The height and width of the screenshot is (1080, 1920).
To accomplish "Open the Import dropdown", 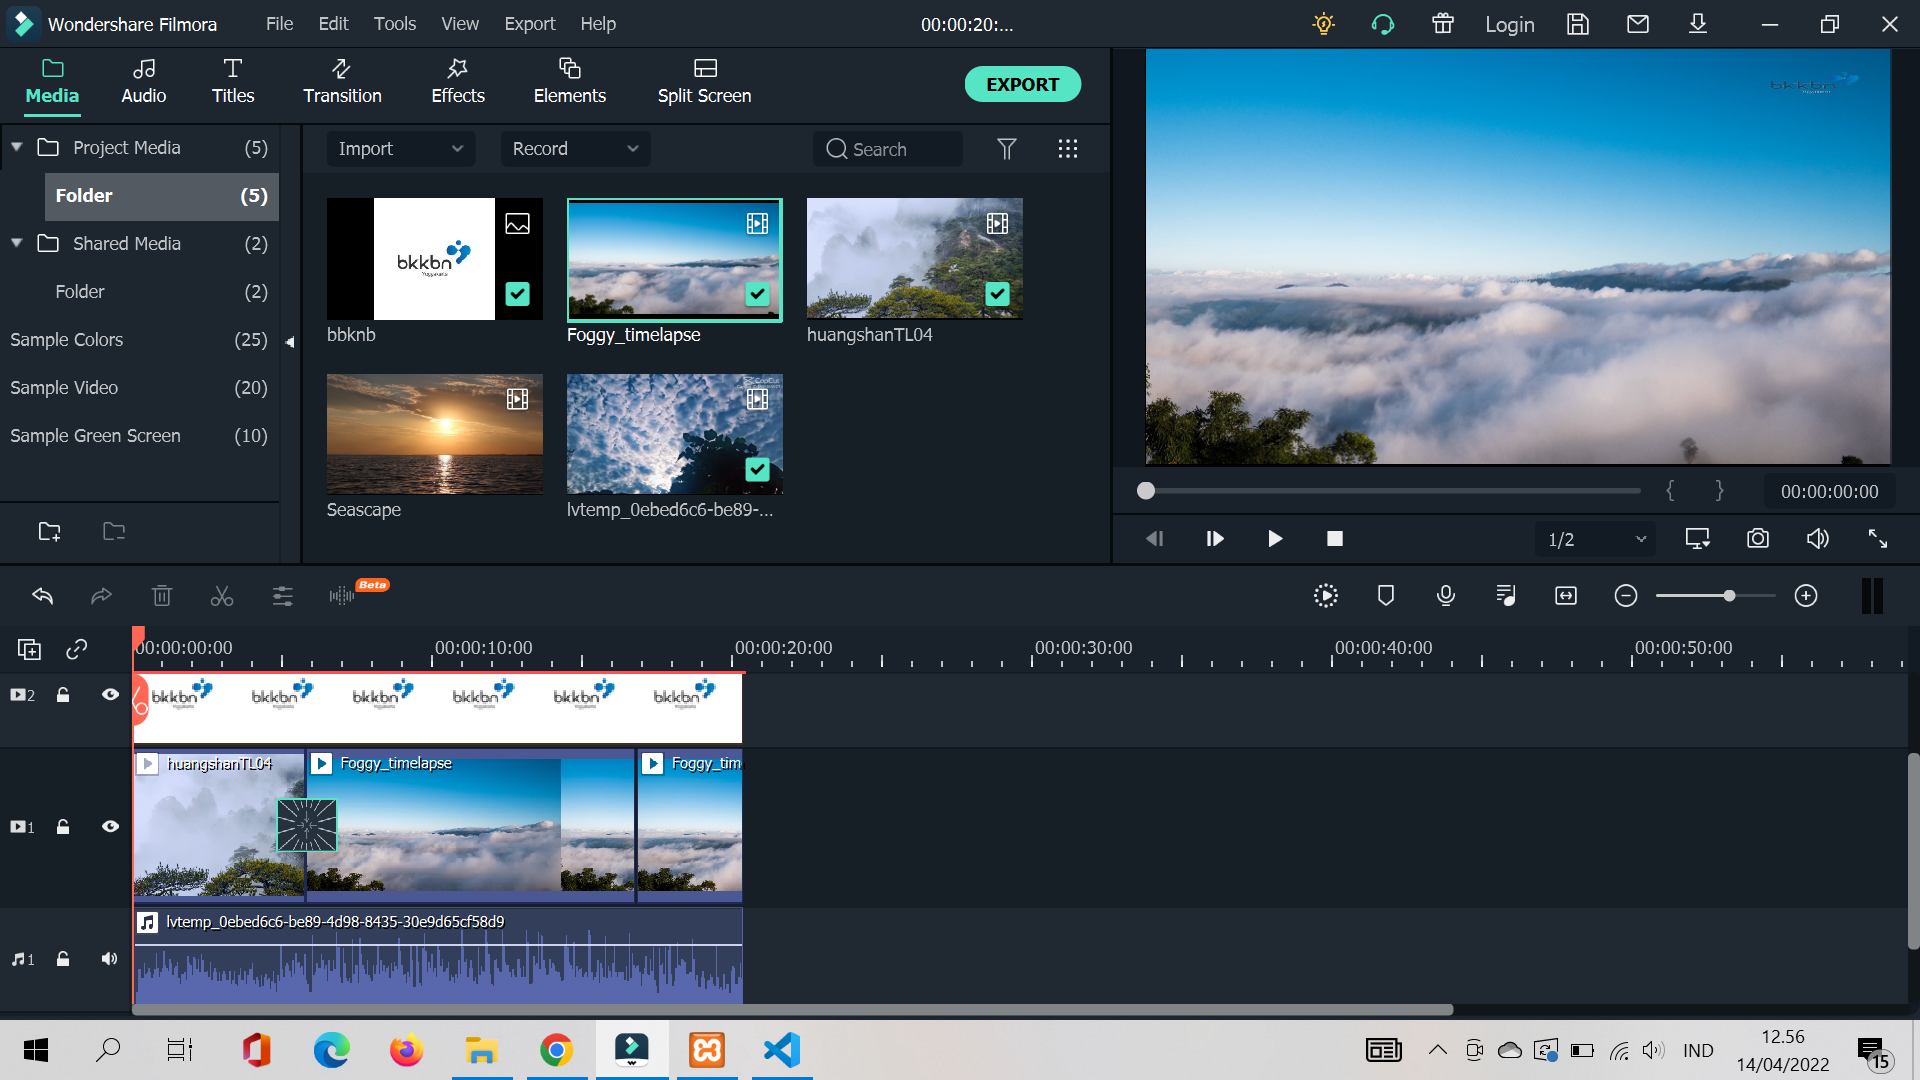I will click(400, 149).
